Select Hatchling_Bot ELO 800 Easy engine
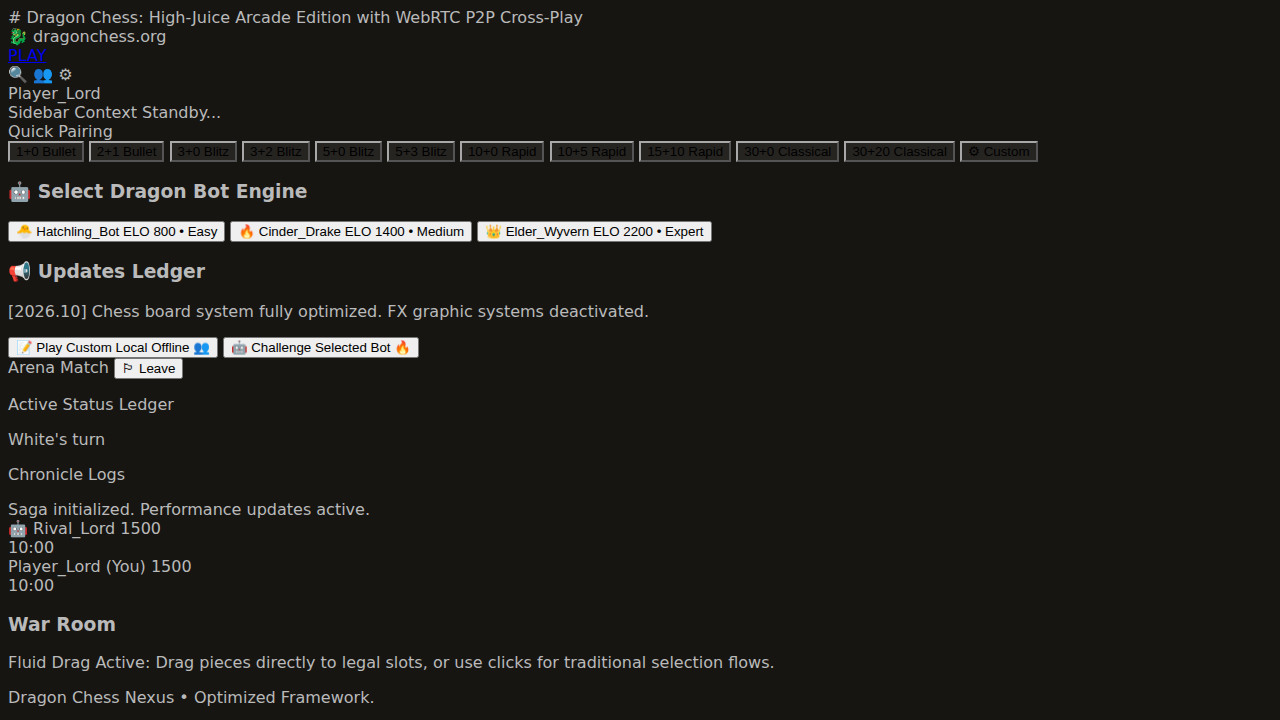1280x720 pixels. coord(116,231)
